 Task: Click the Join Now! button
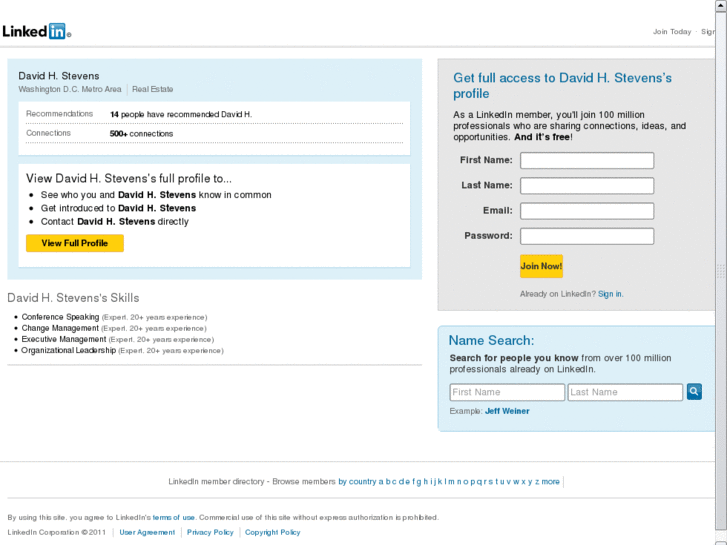pos(541,266)
